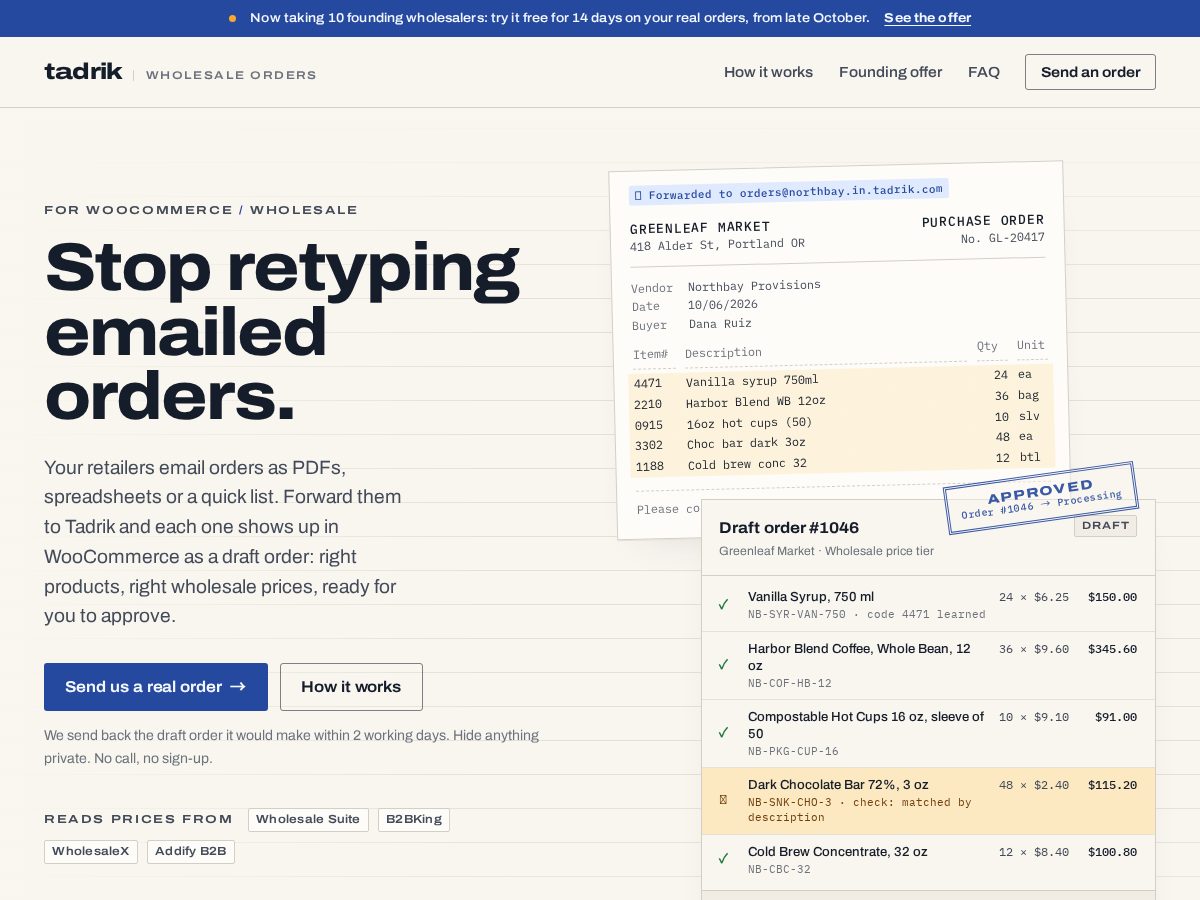The width and height of the screenshot is (1200, 900).
Task: Click 'NB-SYR-VAN-750 · code 4471 learned' SKU line
Action: 867,614
